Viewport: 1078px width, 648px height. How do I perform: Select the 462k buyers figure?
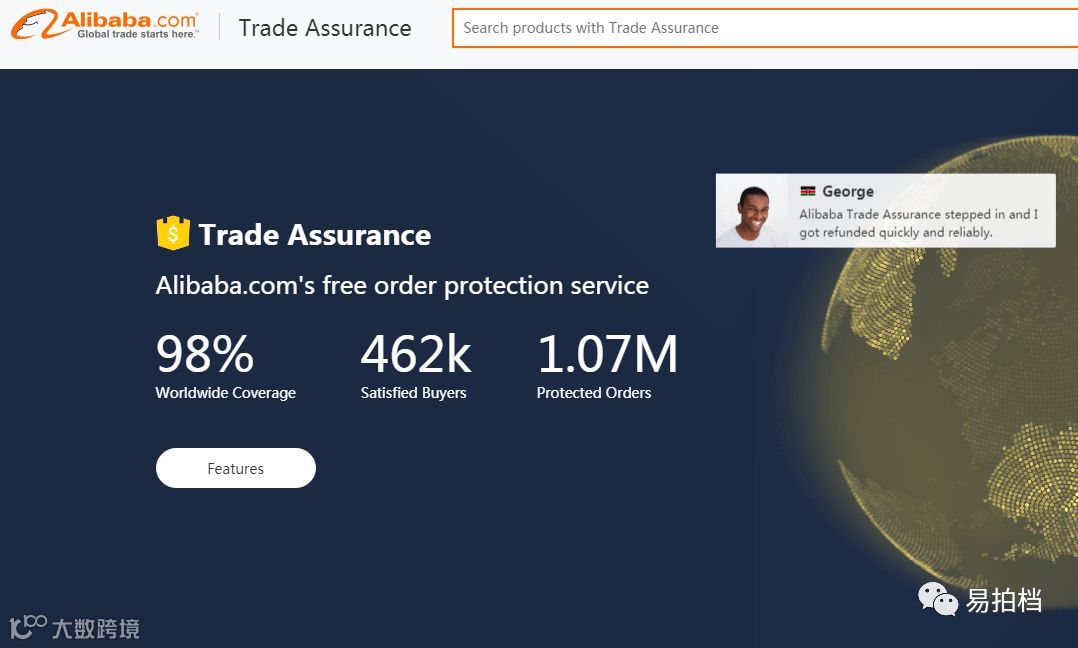pos(416,354)
